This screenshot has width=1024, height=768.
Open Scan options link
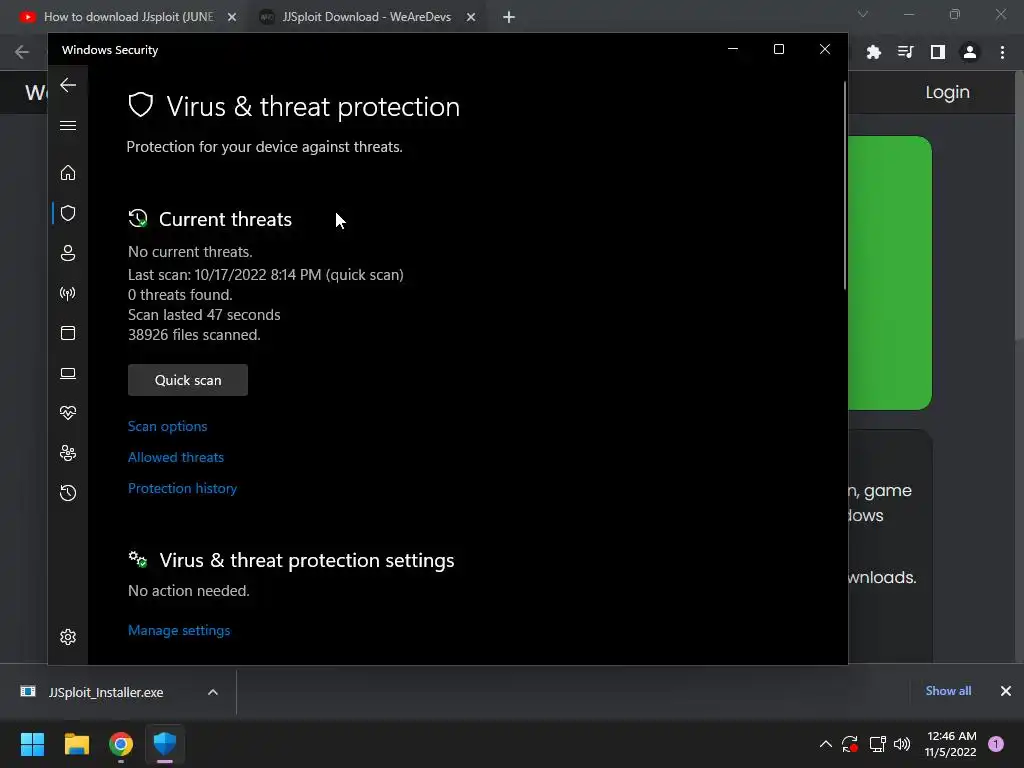point(167,426)
